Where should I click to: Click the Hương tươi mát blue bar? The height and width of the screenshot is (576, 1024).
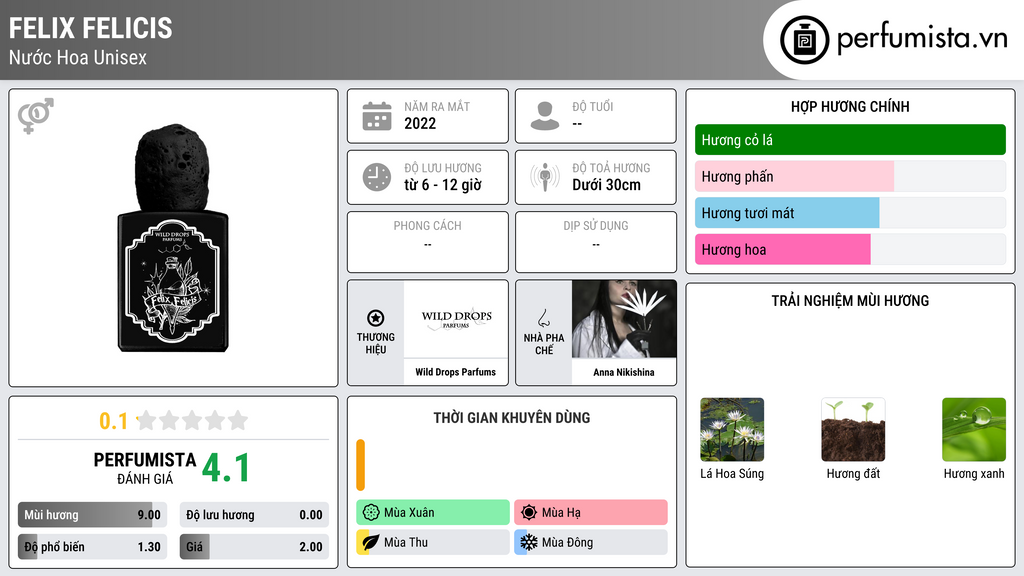coord(787,213)
